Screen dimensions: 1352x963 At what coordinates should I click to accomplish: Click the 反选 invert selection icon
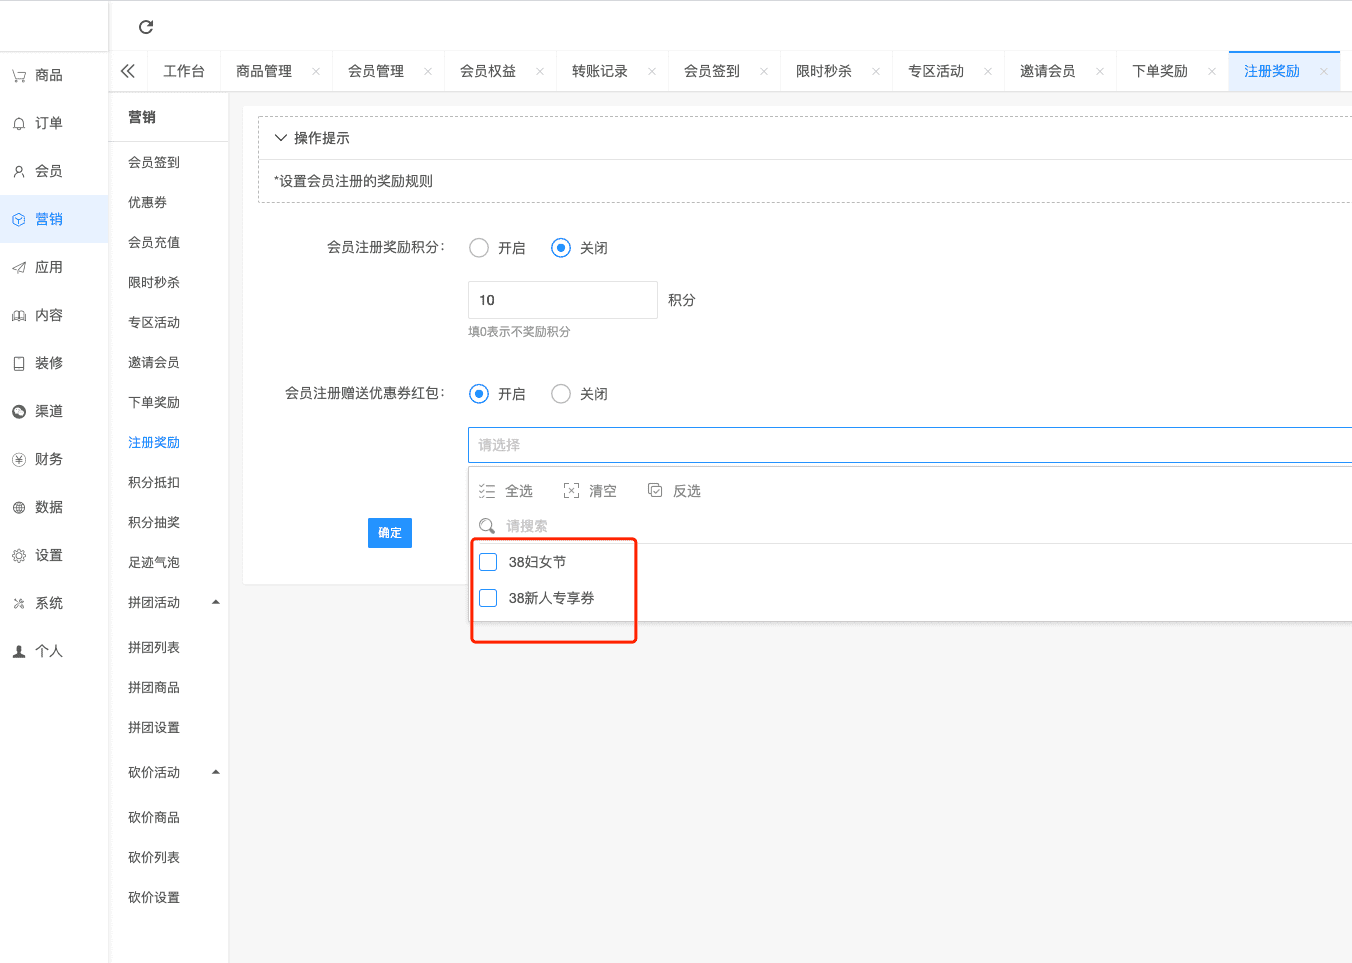pyautogui.click(x=655, y=491)
